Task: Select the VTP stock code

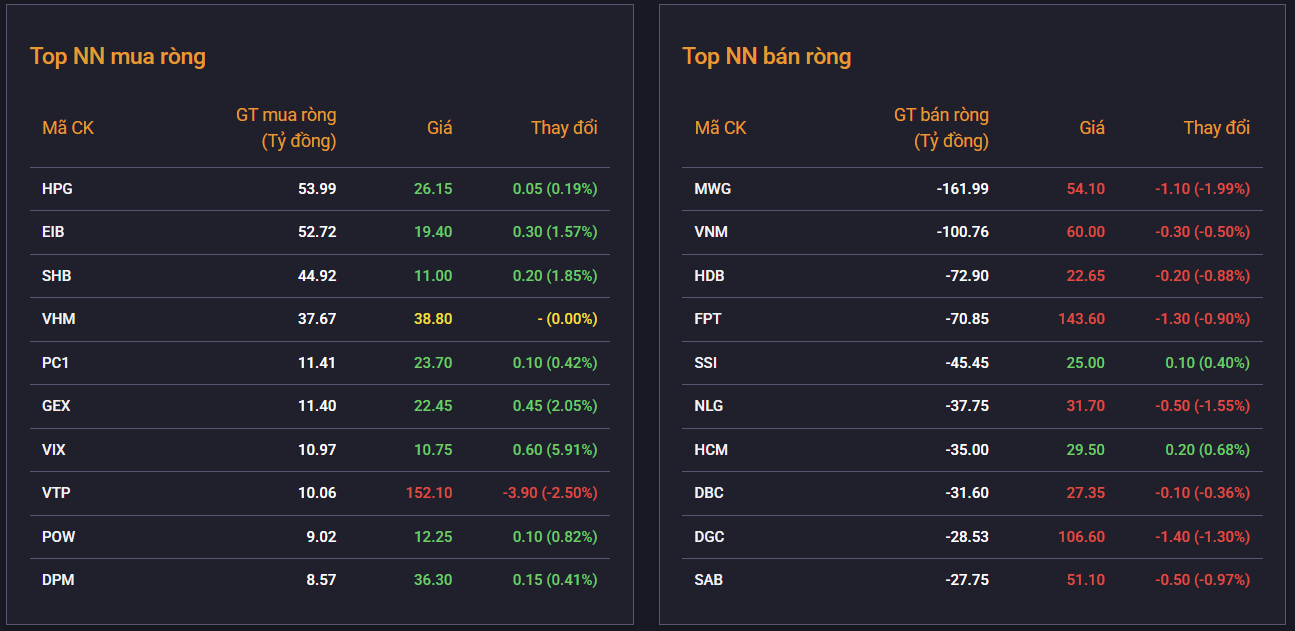Action: tap(56, 493)
